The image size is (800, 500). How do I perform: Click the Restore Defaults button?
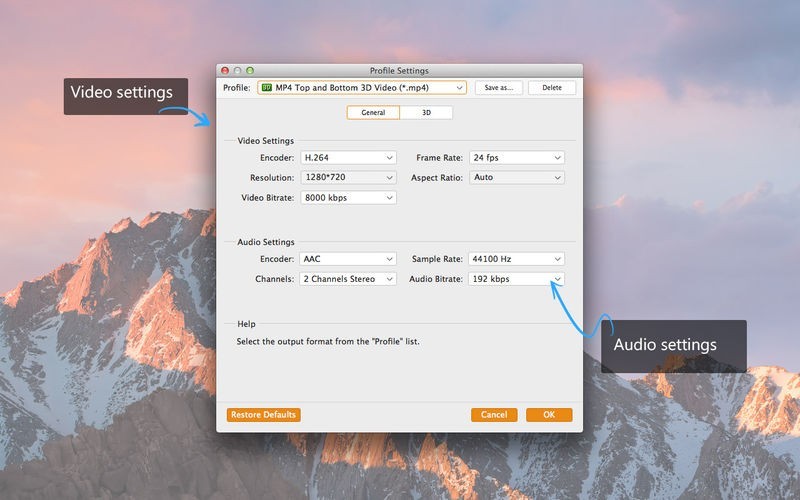[264, 415]
